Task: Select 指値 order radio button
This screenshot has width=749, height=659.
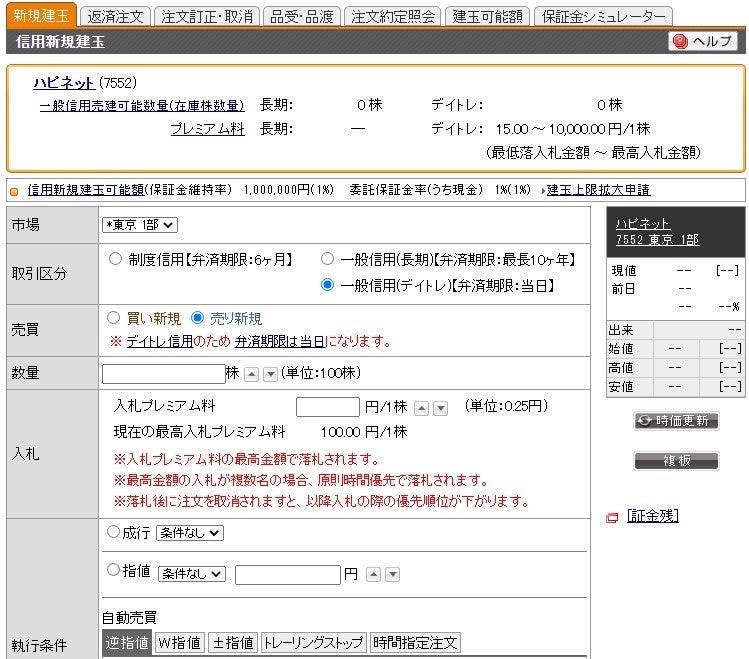Action: point(113,569)
